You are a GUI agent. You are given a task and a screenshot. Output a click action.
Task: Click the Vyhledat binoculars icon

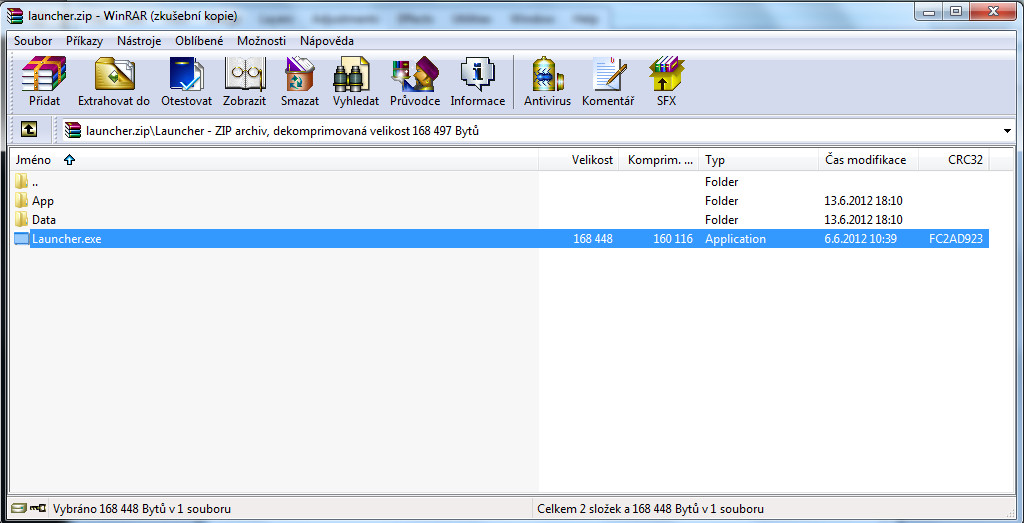point(351,74)
